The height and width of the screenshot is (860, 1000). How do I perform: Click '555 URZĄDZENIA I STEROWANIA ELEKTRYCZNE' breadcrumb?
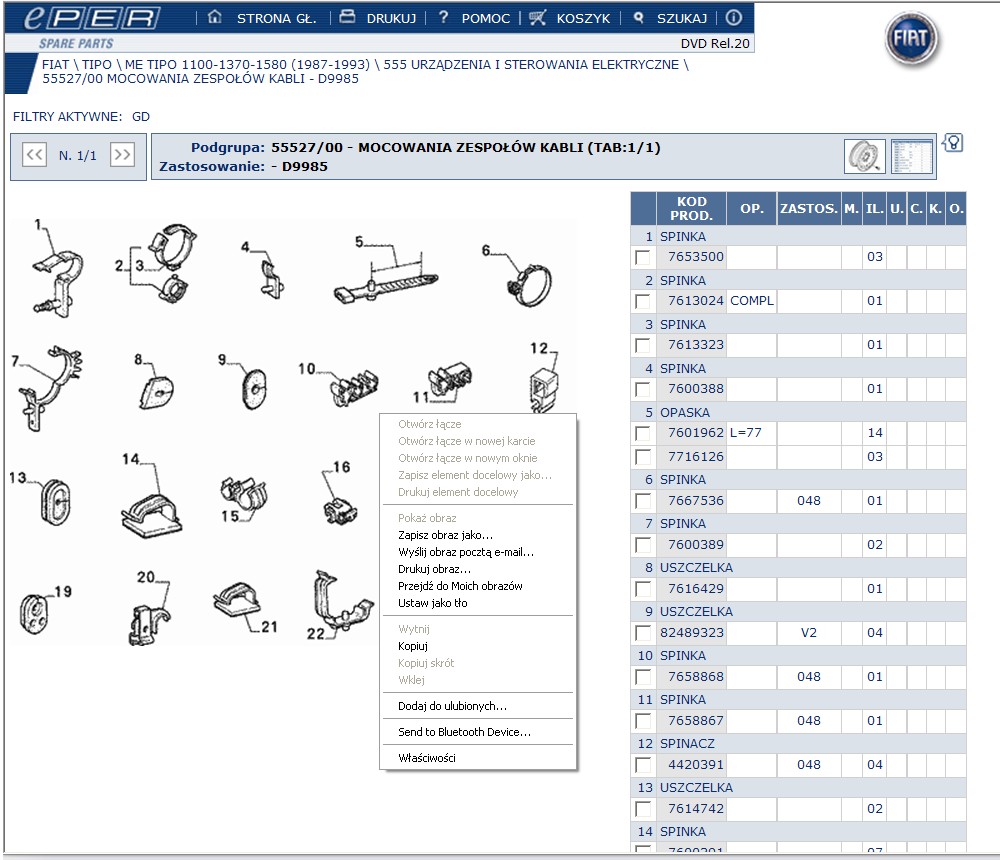(x=531, y=64)
